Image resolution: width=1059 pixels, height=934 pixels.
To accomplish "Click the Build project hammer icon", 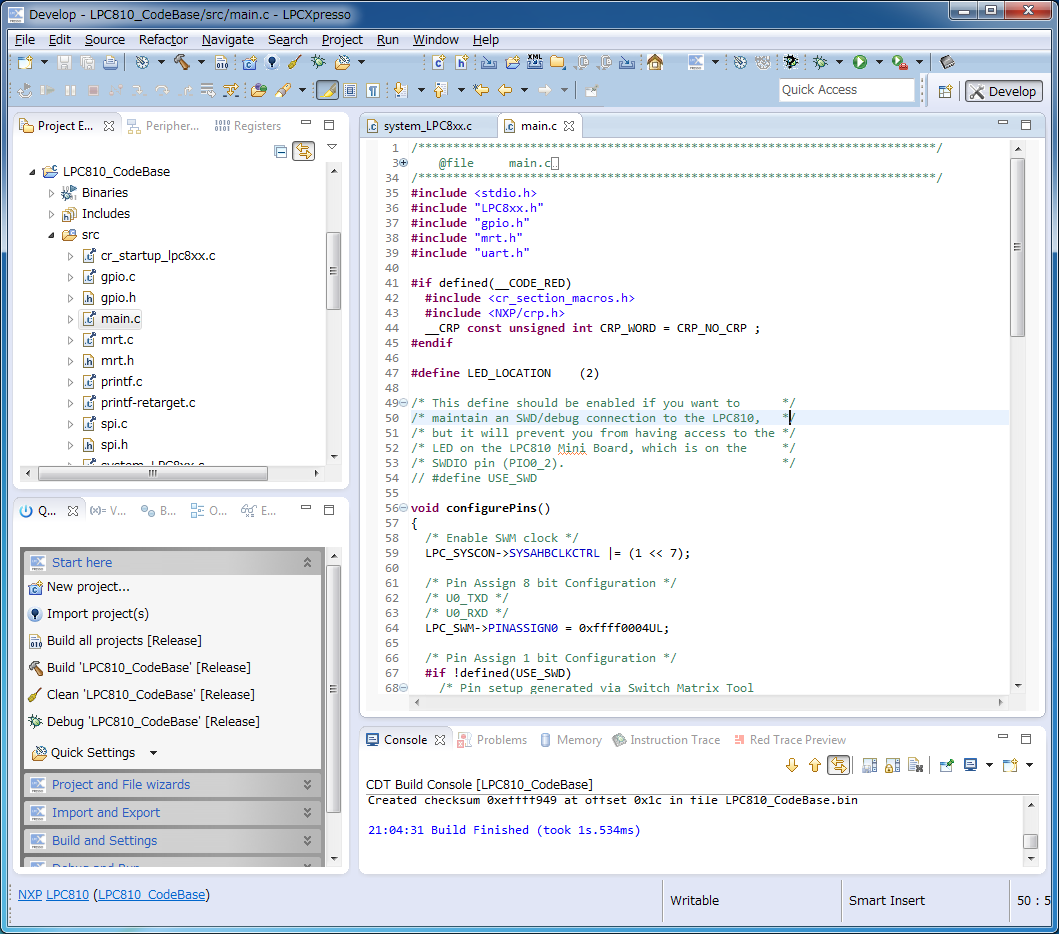I will [181, 62].
